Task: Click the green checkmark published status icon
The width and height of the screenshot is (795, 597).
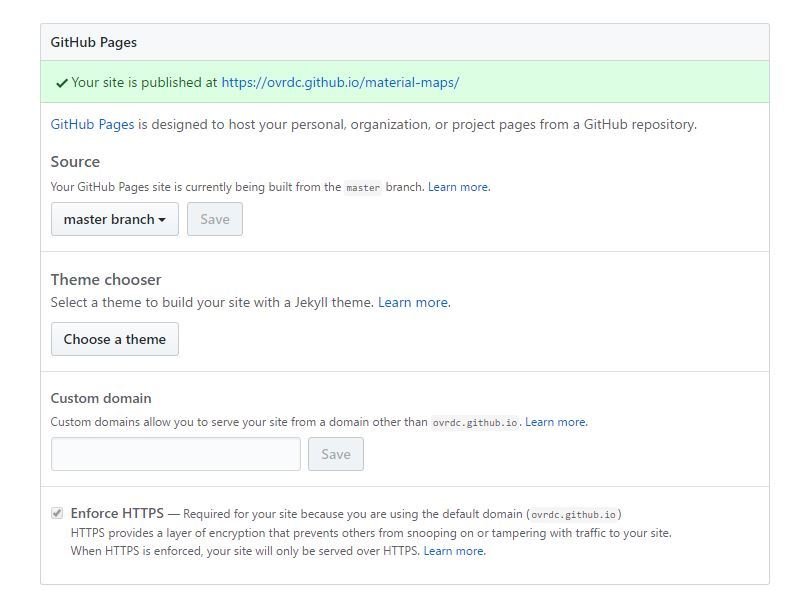Action: (62, 83)
